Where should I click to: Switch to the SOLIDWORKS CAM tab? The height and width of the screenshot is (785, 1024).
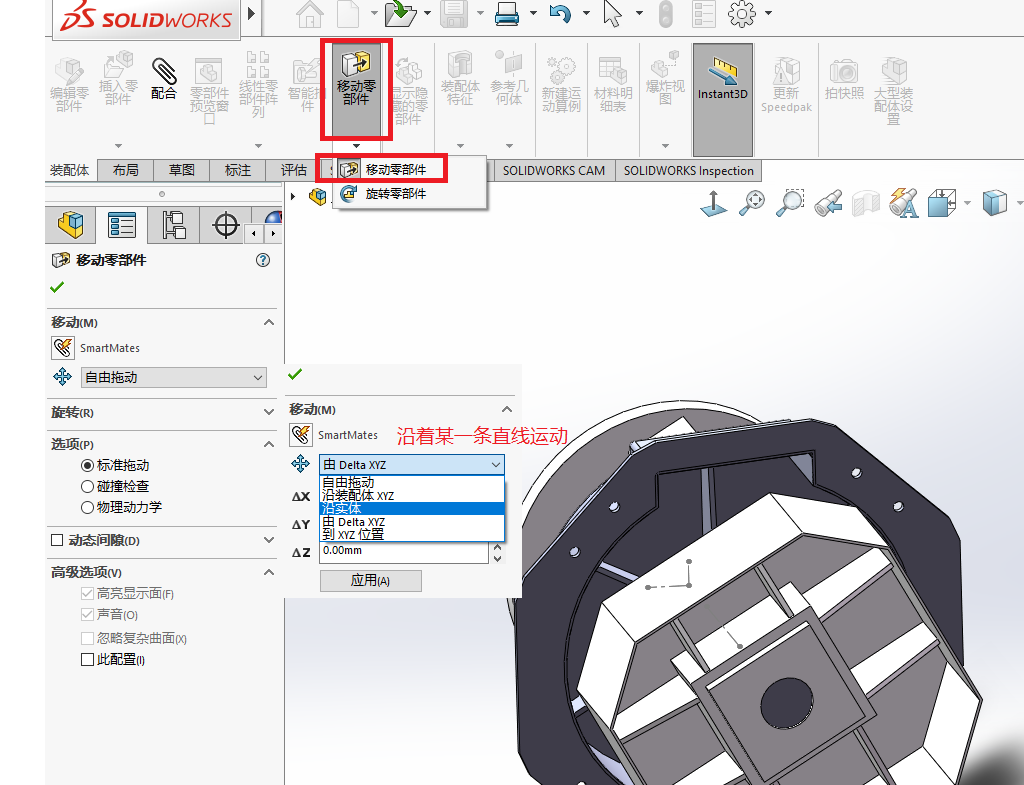coord(554,170)
